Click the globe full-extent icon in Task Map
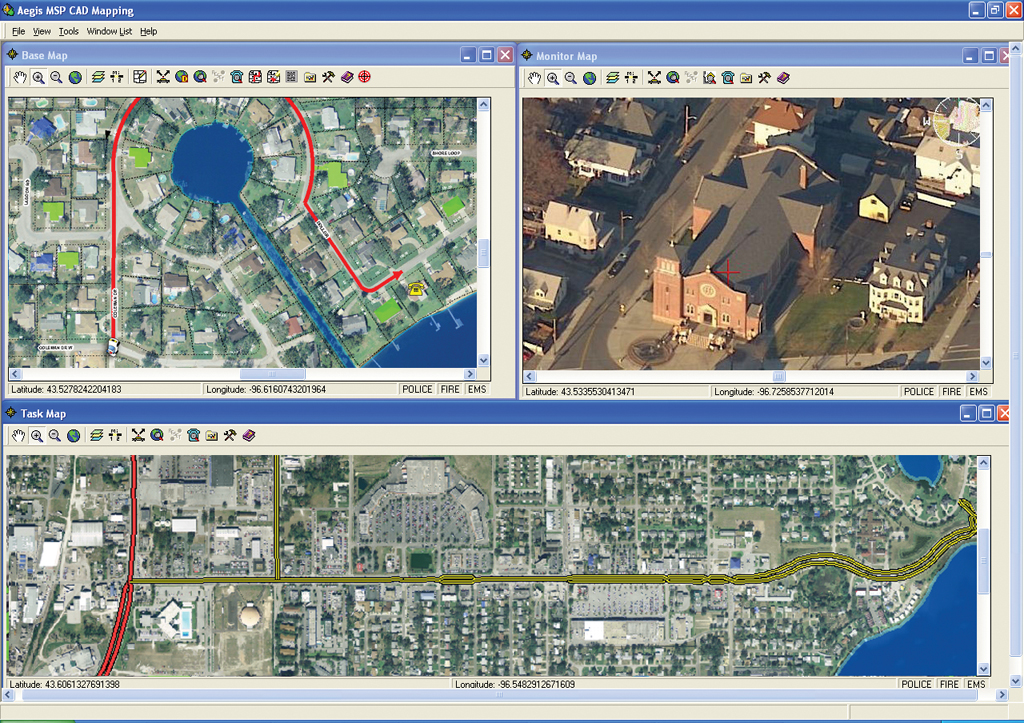Viewport: 1024px width, 723px height. [x=72, y=435]
